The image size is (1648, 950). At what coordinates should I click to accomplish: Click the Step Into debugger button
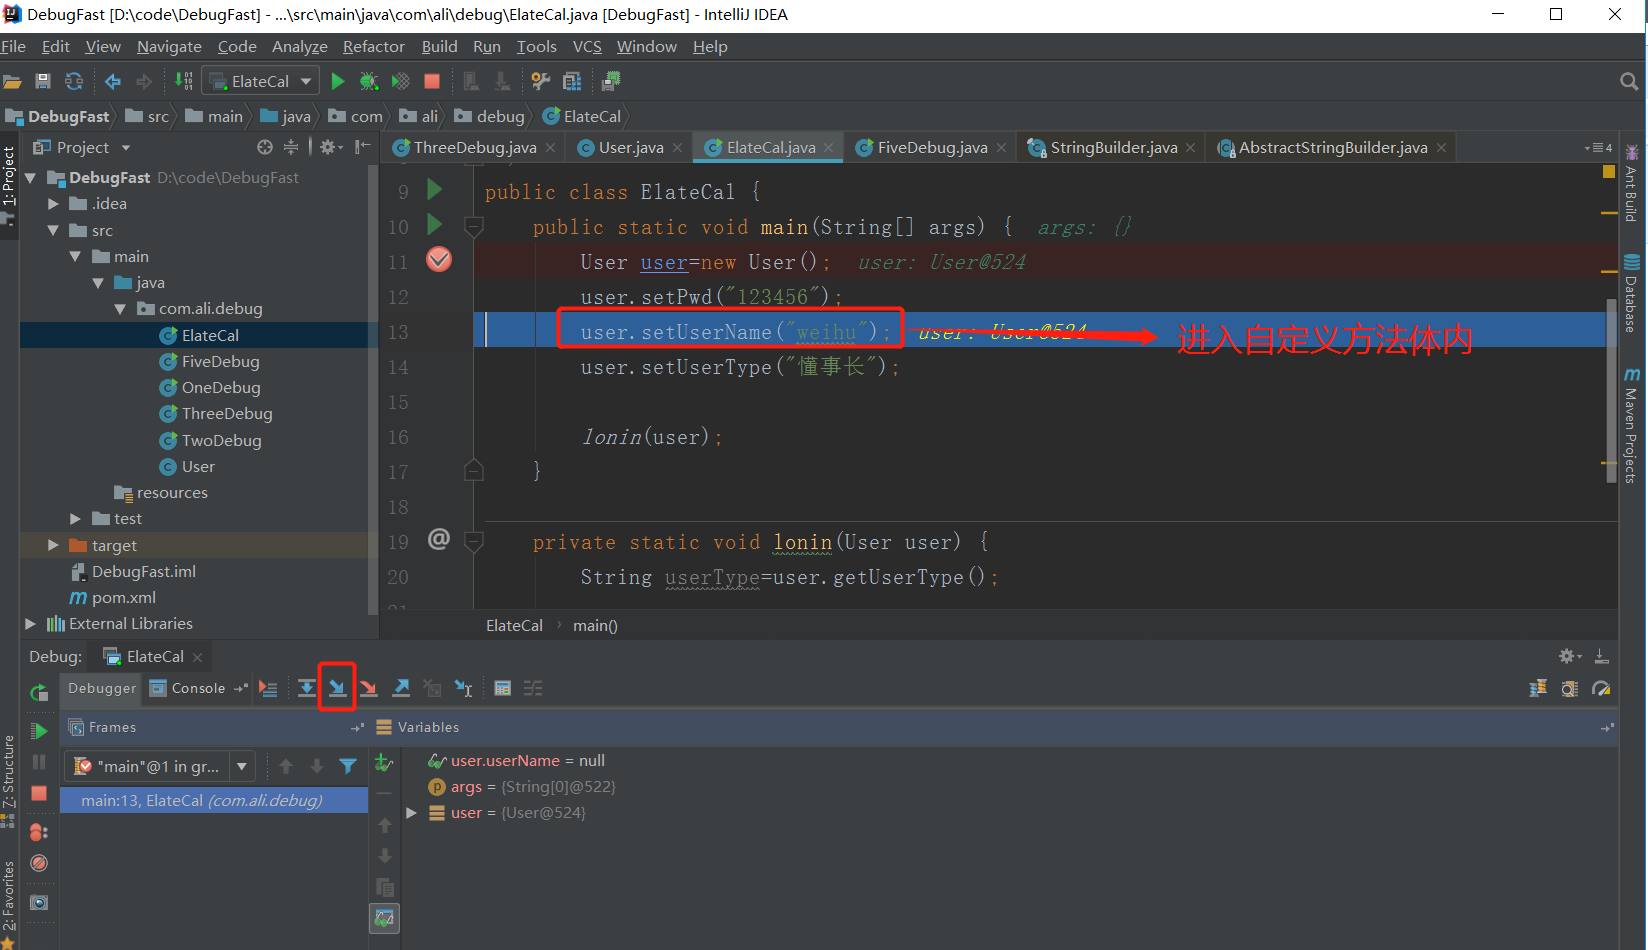coord(337,688)
